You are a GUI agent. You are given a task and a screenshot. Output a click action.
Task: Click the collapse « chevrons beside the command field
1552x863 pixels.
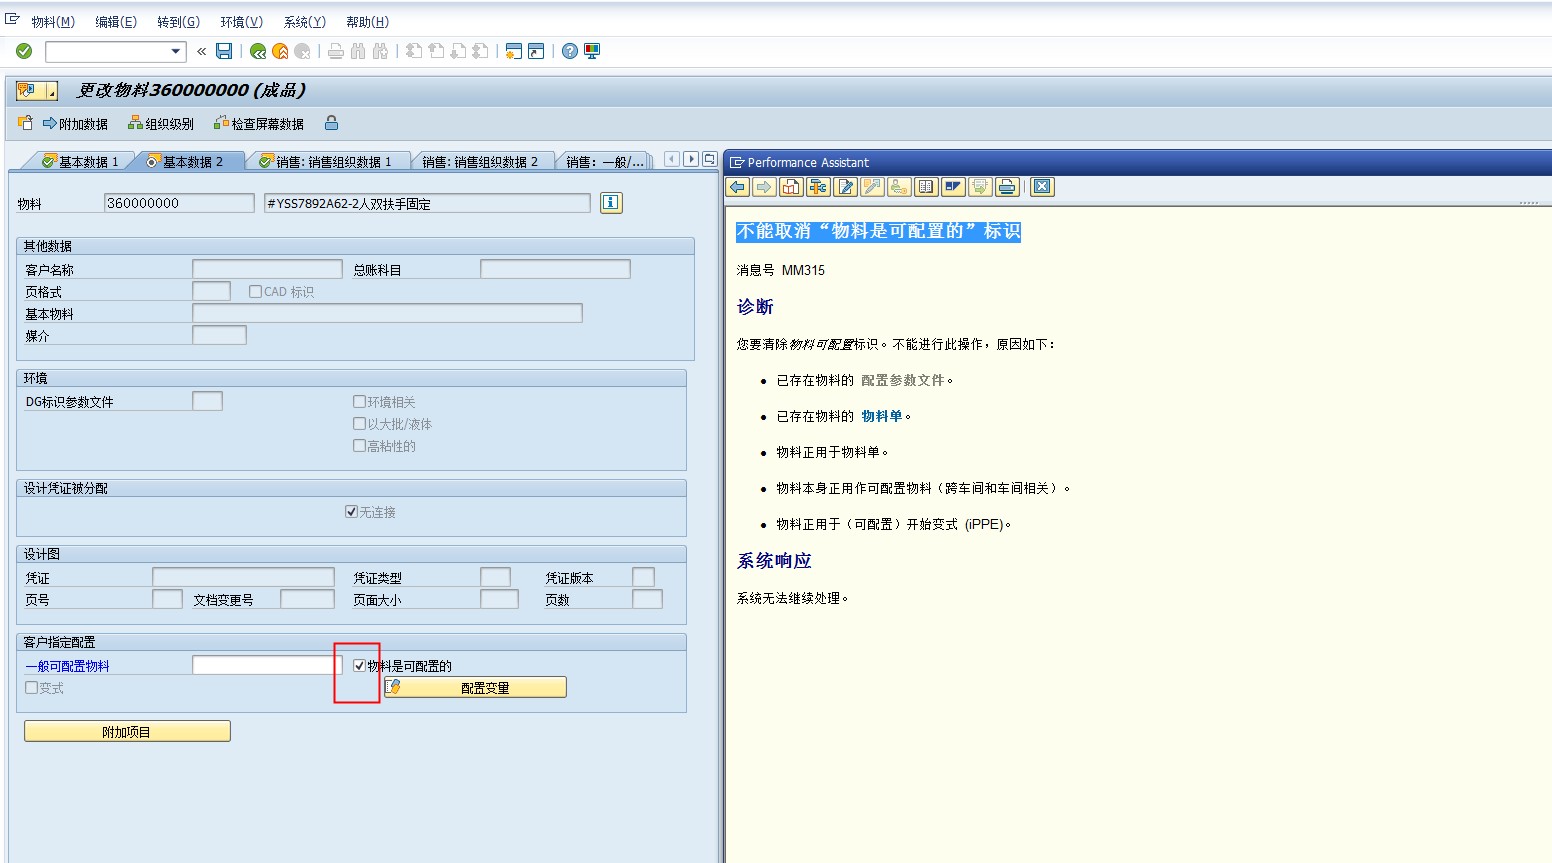pos(201,51)
